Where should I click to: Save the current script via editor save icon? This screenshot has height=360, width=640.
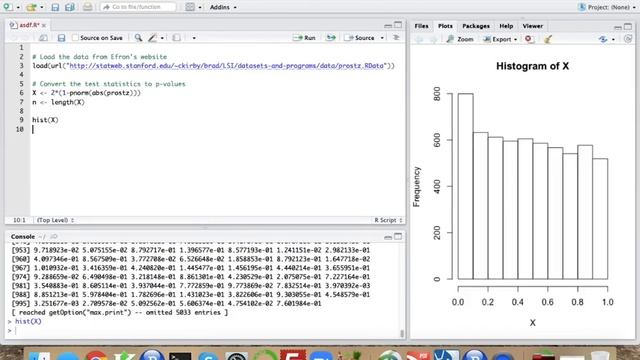click(61, 38)
